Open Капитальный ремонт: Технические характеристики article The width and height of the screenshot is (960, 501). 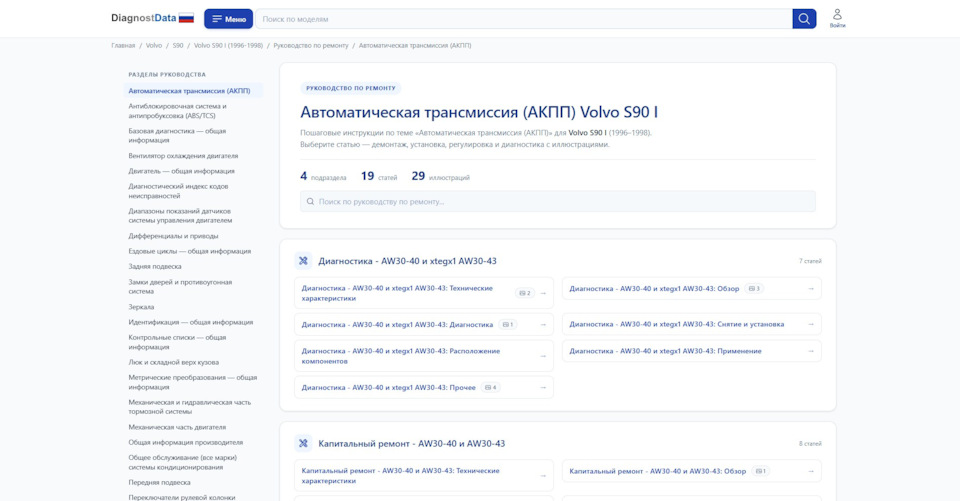[424, 476]
